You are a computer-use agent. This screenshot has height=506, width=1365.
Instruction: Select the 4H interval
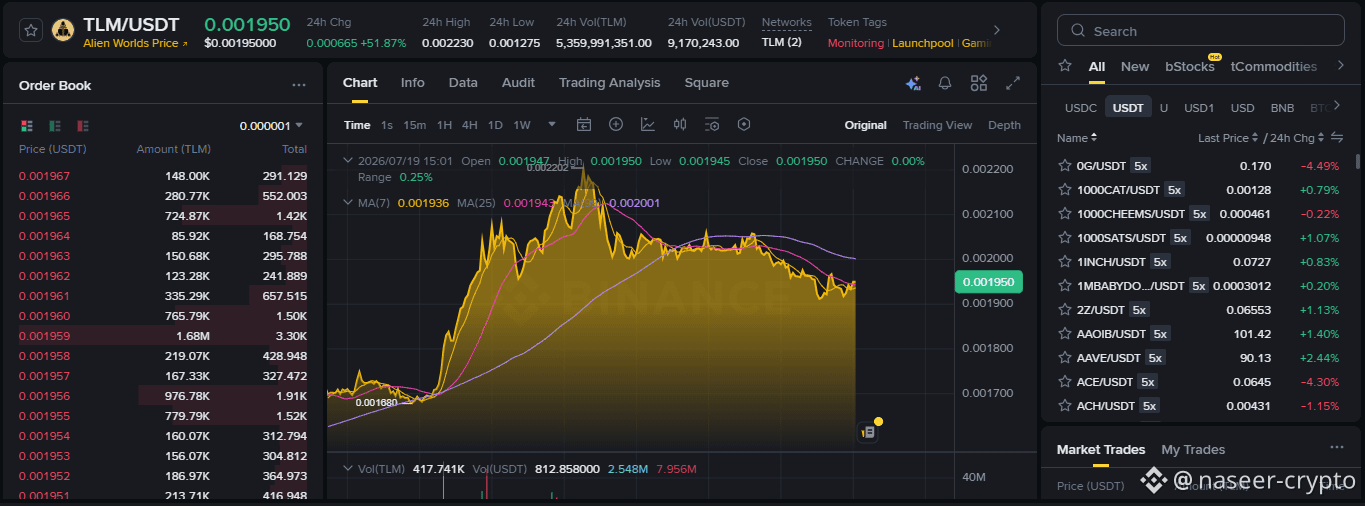click(x=469, y=125)
